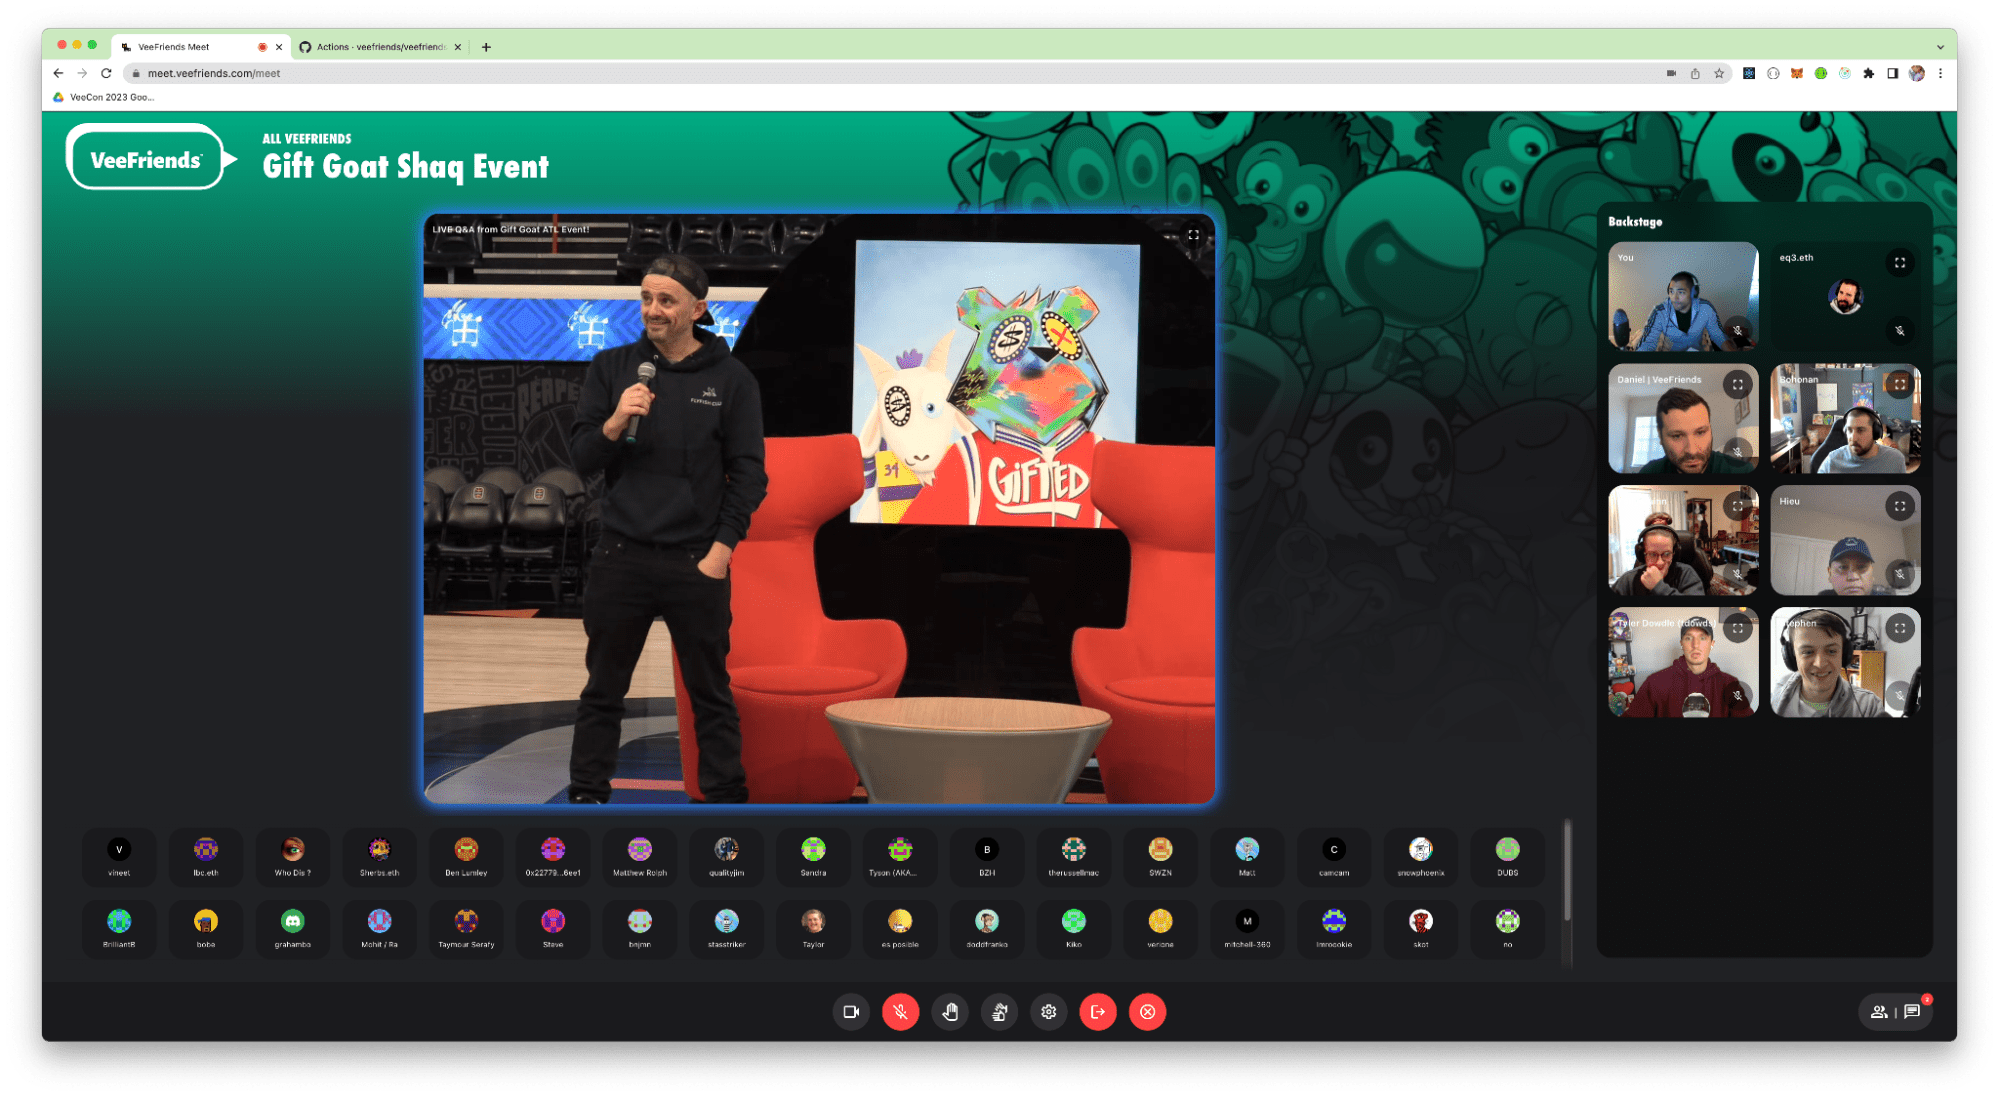Select audience member Matthew Rolph
1999x1098 pixels.
(x=640, y=857)
